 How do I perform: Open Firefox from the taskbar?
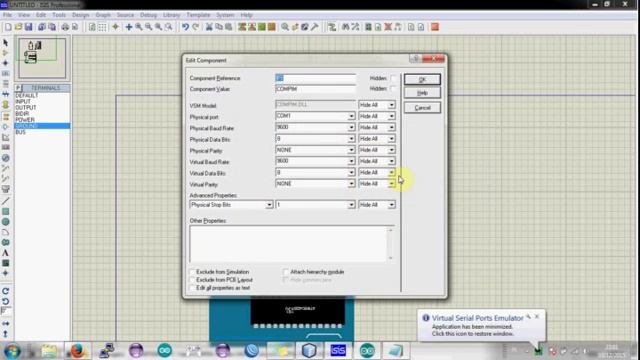pyautogui.click(x=77, y=350)
